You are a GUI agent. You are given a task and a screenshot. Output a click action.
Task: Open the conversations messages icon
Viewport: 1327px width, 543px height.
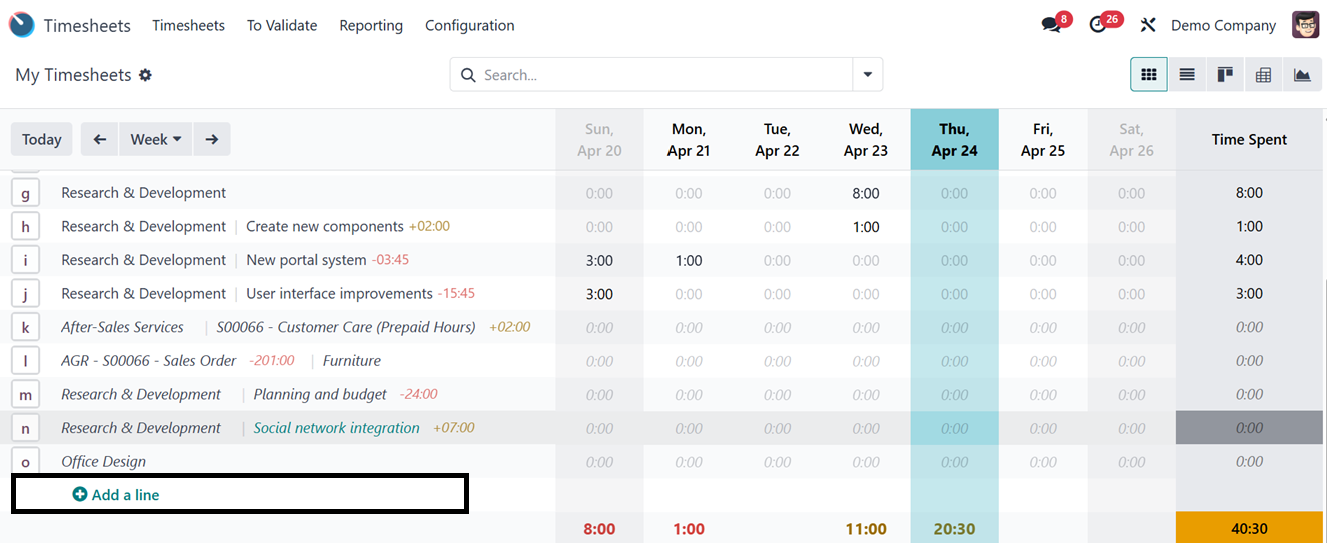coord(1051,25)
